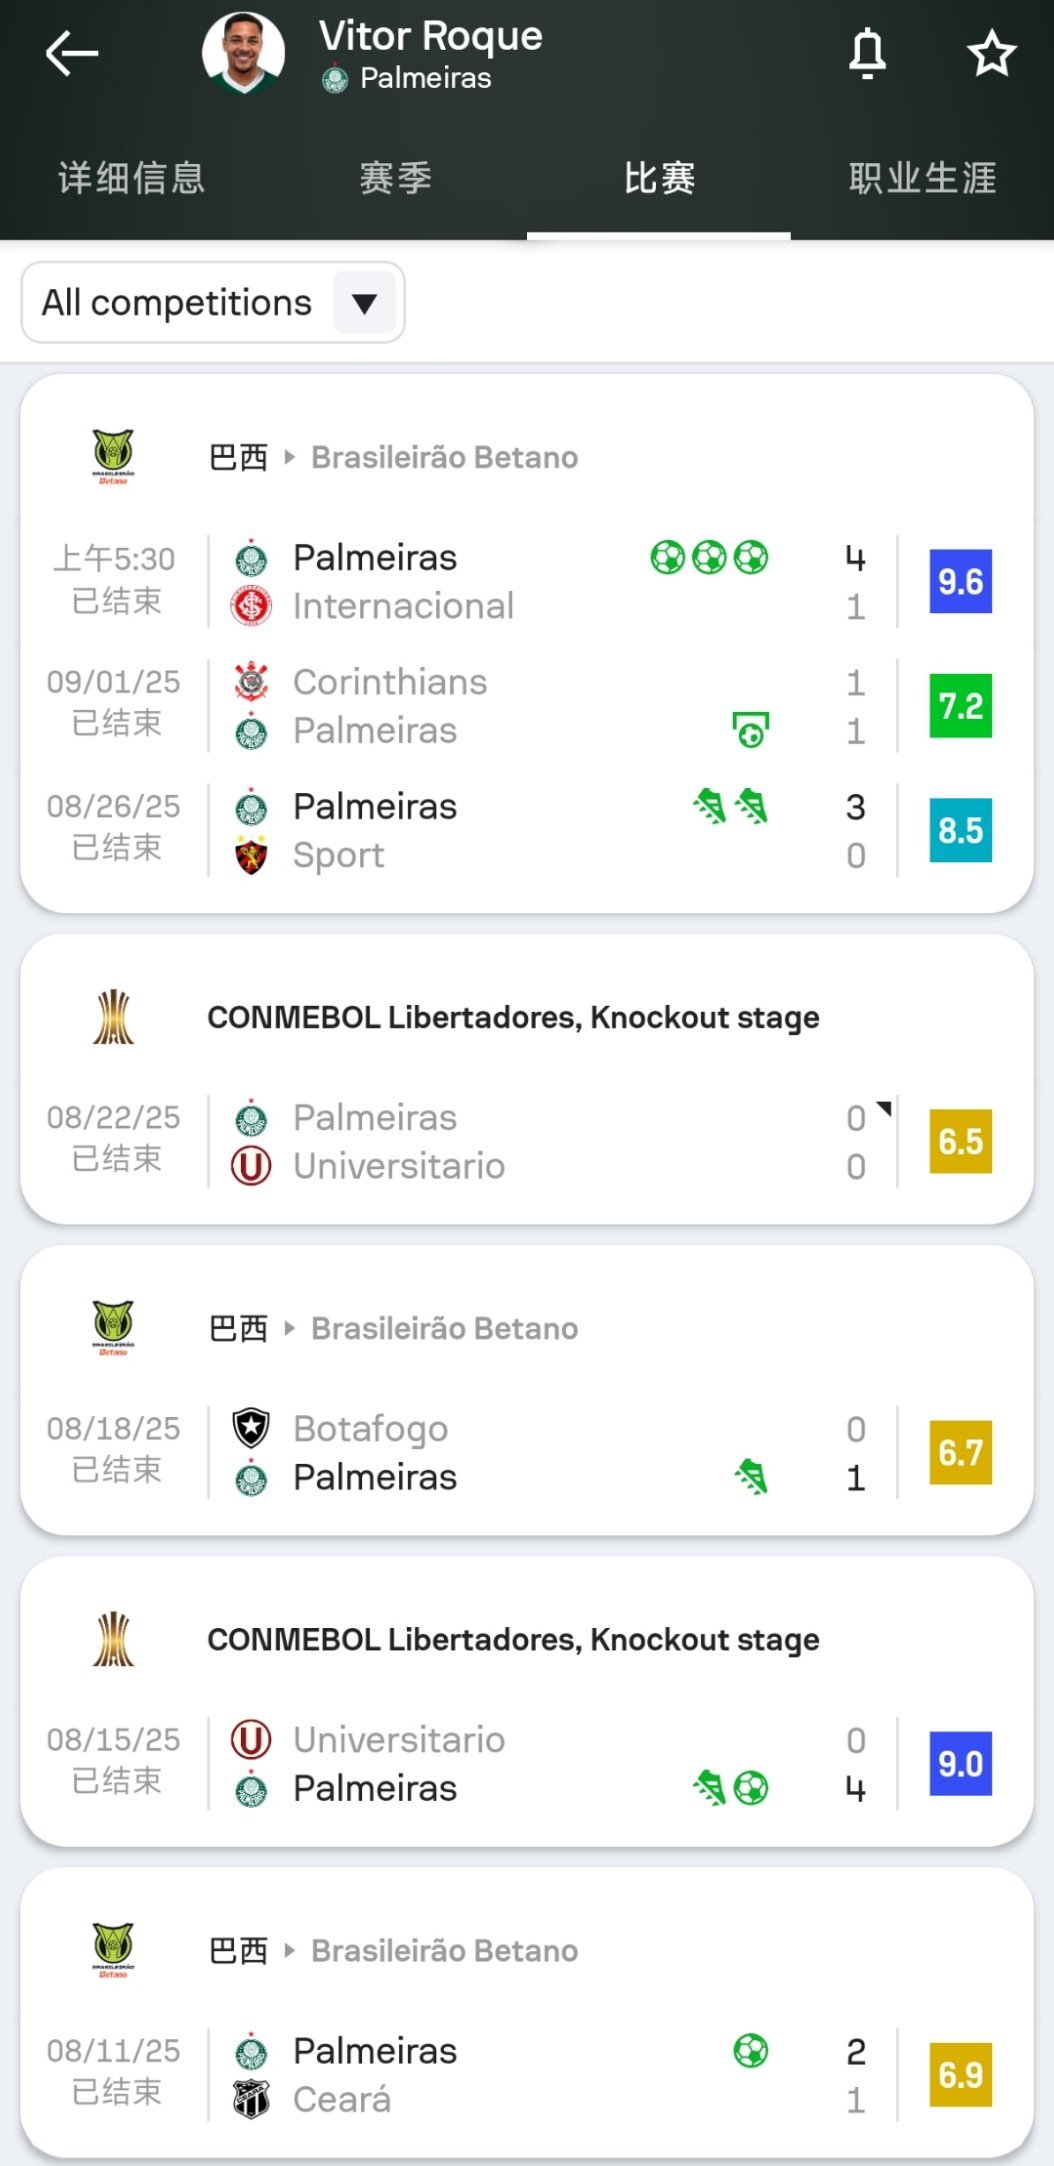Select the 9.6 rating badge
The height and width of the screenshot is (2166, 1054).
coord(960,581)
